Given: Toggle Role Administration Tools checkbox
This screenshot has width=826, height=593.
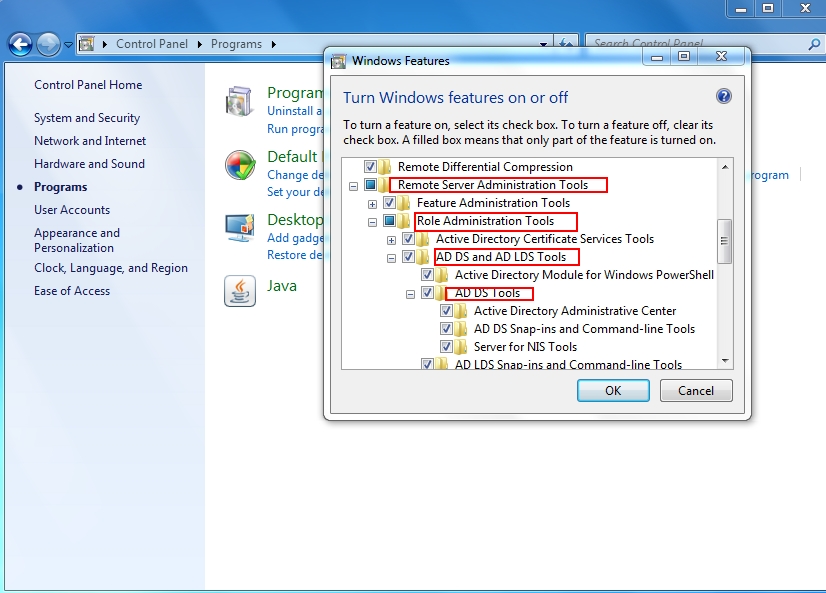Looking at the screenshot, I should click(389, 221).
